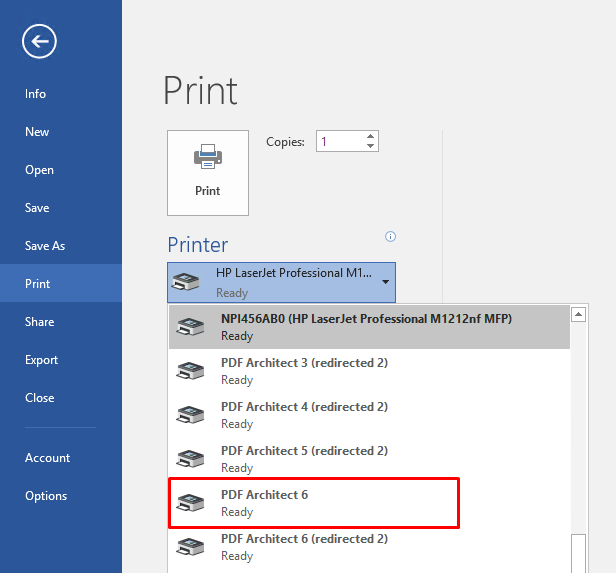Collapse the printer dropdown arrow
The width and height of the screenshot is (616, 573).
[386, 282]
